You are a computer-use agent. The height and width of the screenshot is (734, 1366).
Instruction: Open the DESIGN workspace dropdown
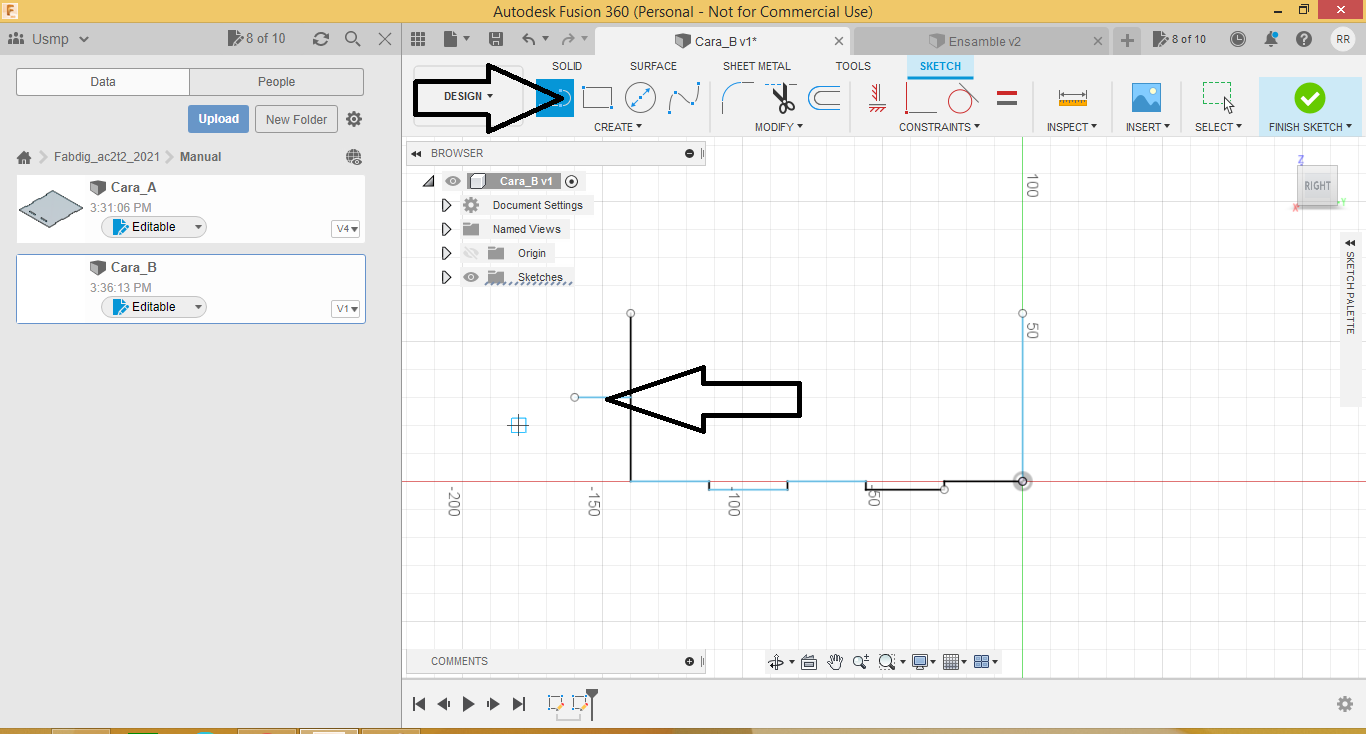coord(468,96)
